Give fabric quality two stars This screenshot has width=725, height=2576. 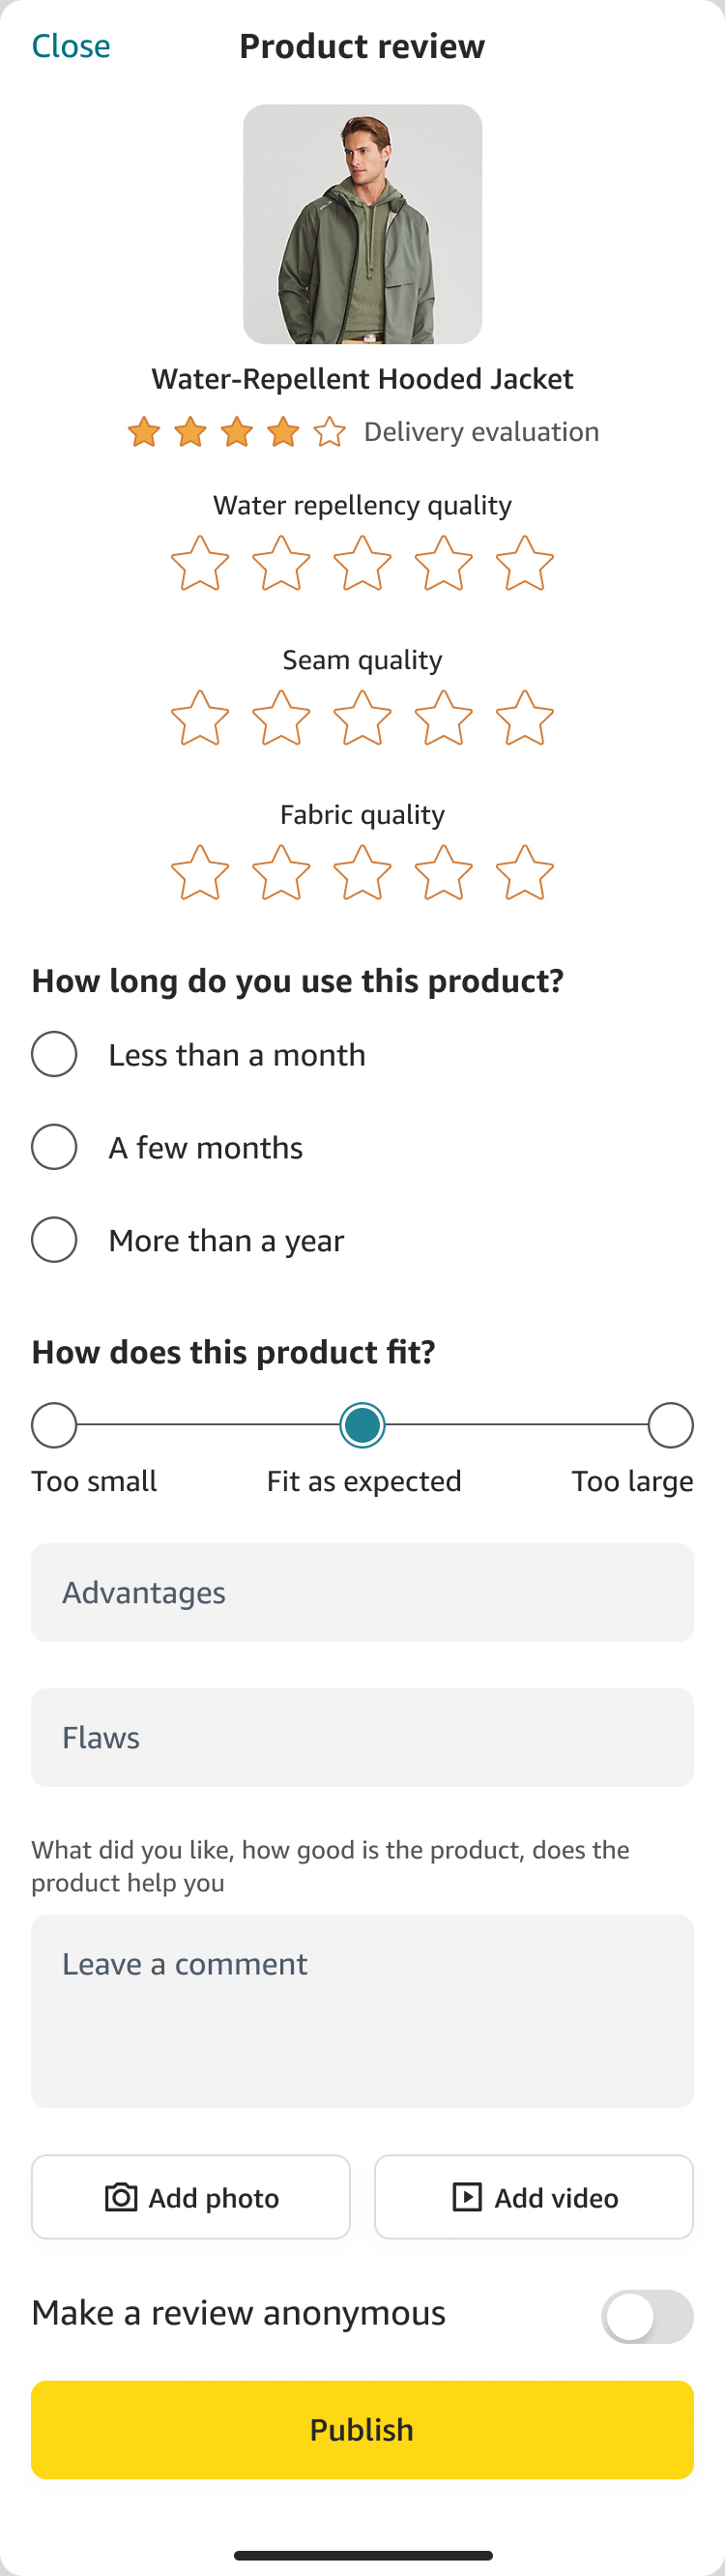click(x=281, y=874)
